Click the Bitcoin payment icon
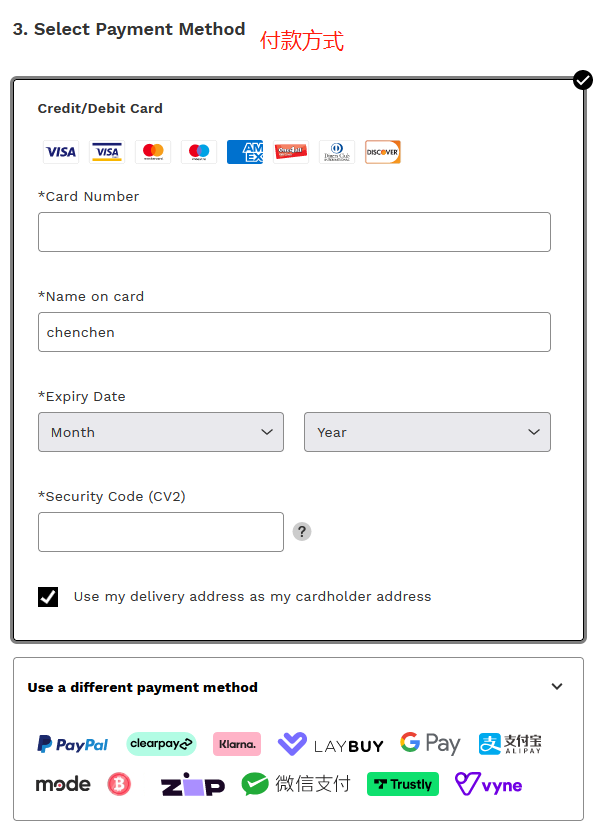 coord(119,784)
